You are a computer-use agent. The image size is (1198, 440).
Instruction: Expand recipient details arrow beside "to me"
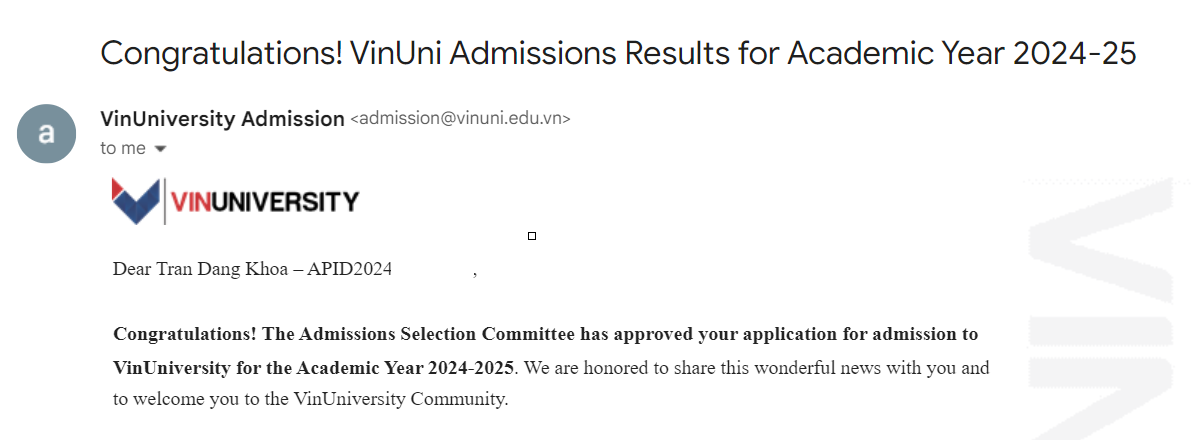click(x=160, y=149)
